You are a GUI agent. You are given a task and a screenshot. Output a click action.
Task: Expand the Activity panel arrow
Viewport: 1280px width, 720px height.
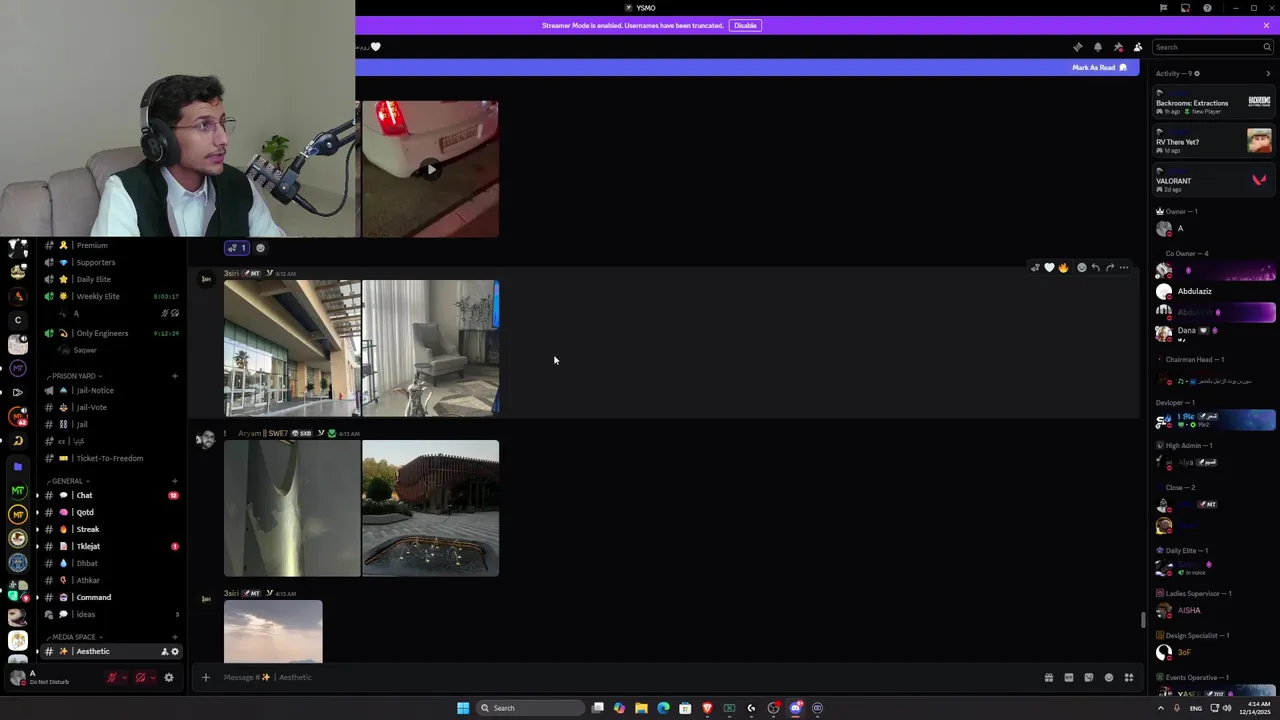tap(1268, 73)
